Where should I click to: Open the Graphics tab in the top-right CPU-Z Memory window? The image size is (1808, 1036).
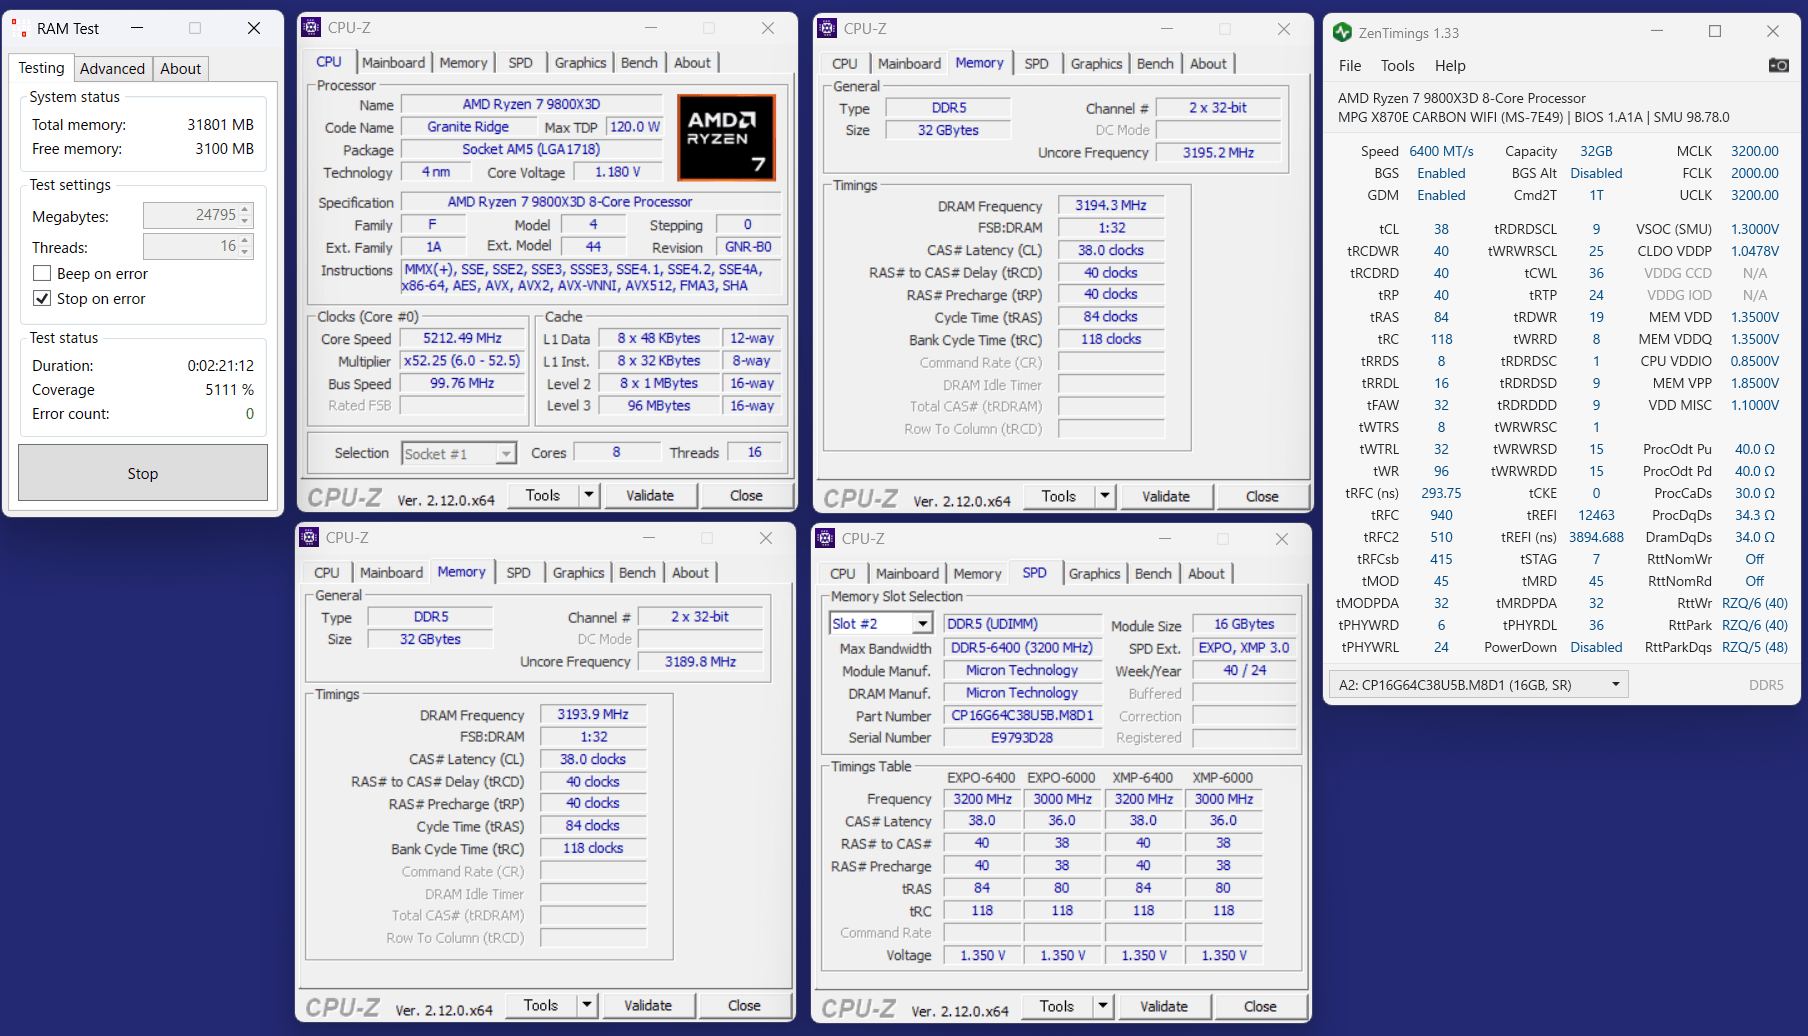[x=1096, y=64]
